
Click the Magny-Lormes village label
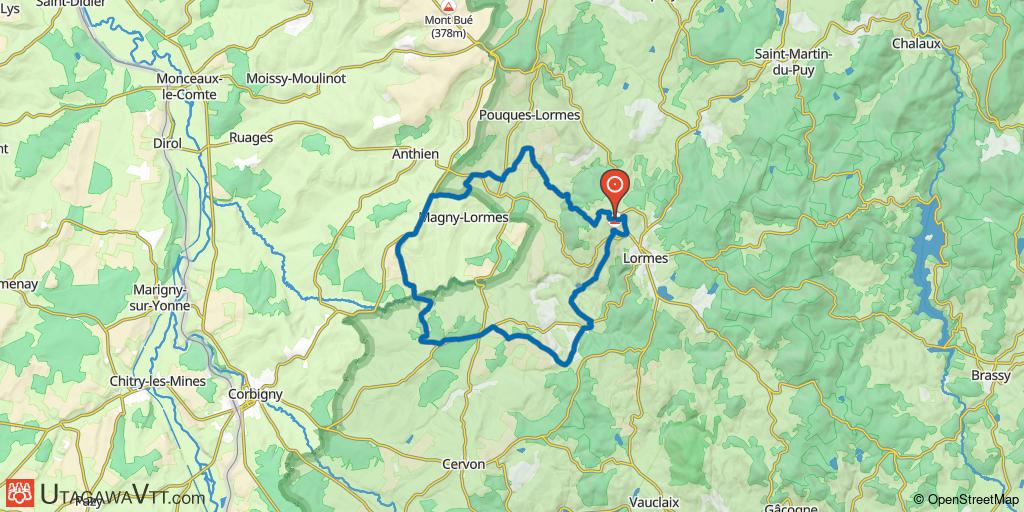pyautogui.click(x=464, y=217)
